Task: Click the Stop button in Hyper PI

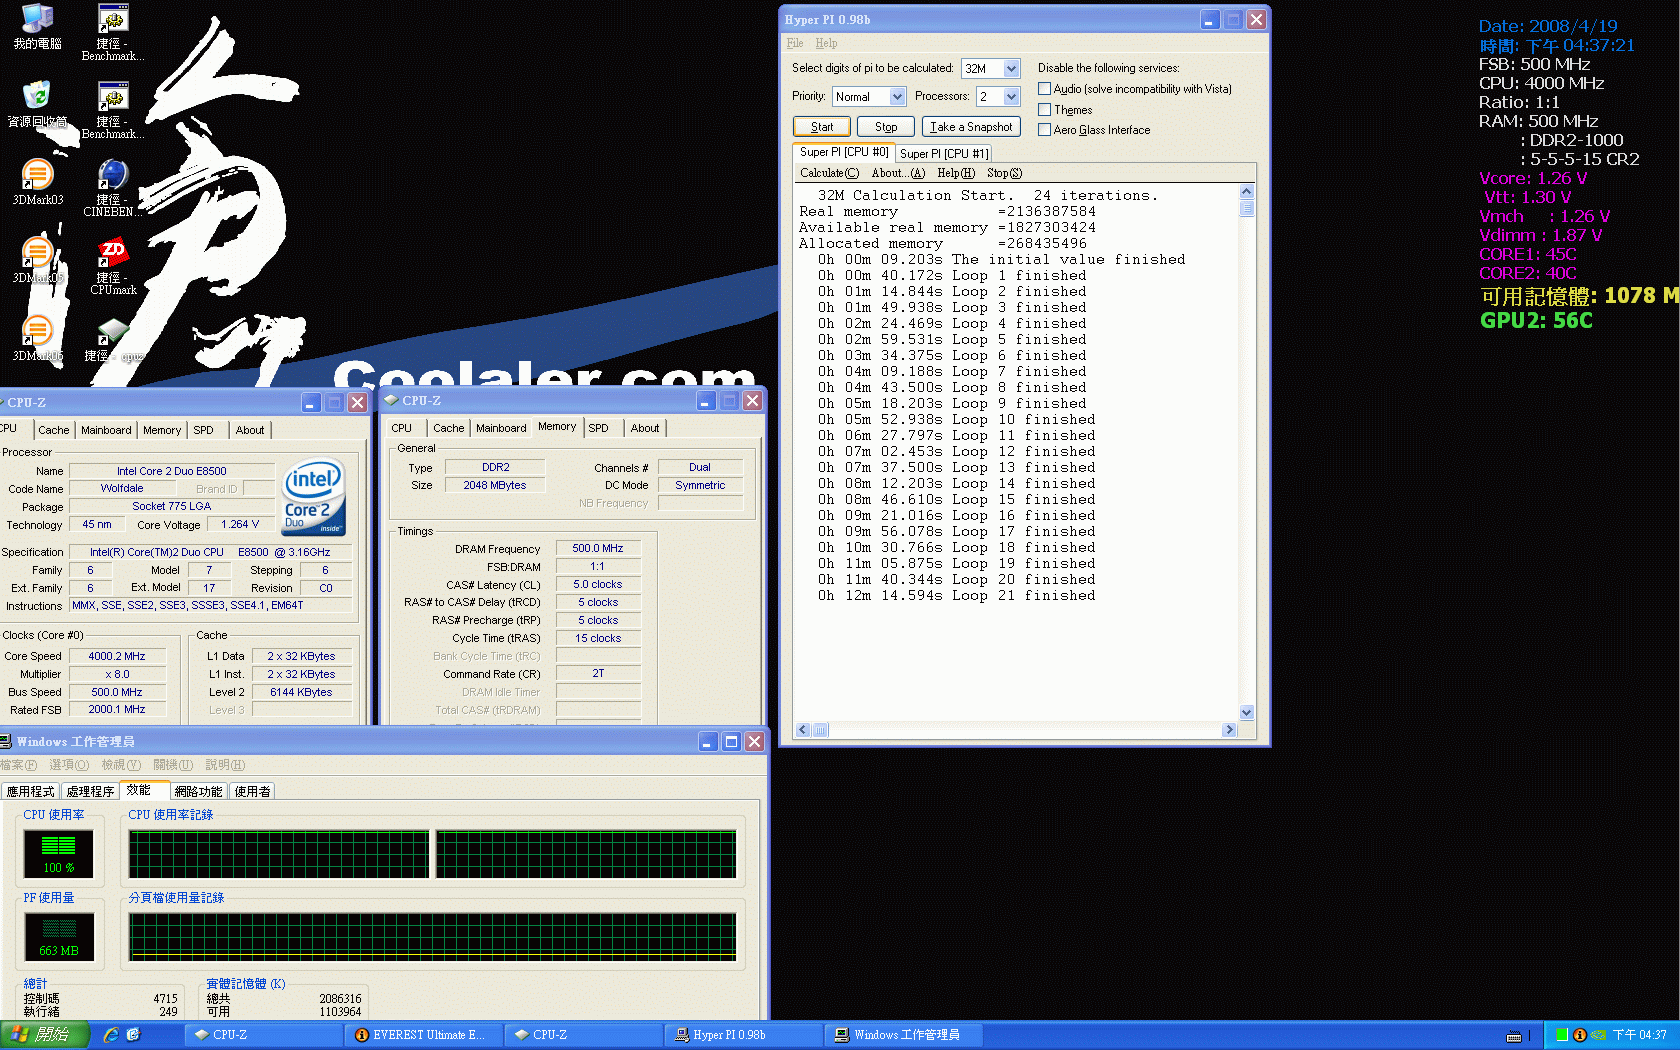Action: 886,127
